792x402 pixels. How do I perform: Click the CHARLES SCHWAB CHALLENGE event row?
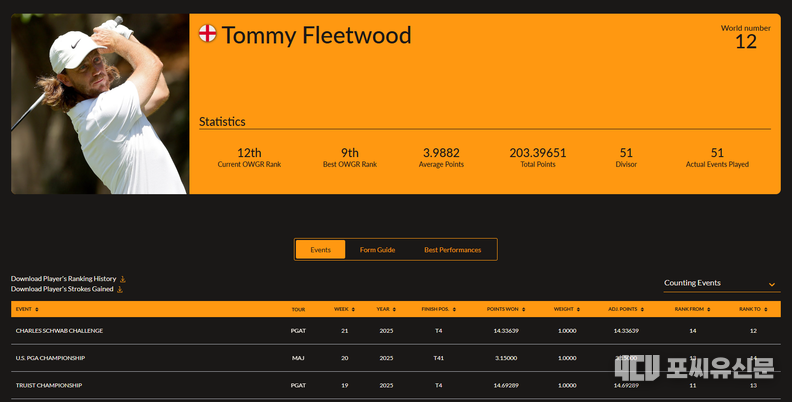pos(395,331)
